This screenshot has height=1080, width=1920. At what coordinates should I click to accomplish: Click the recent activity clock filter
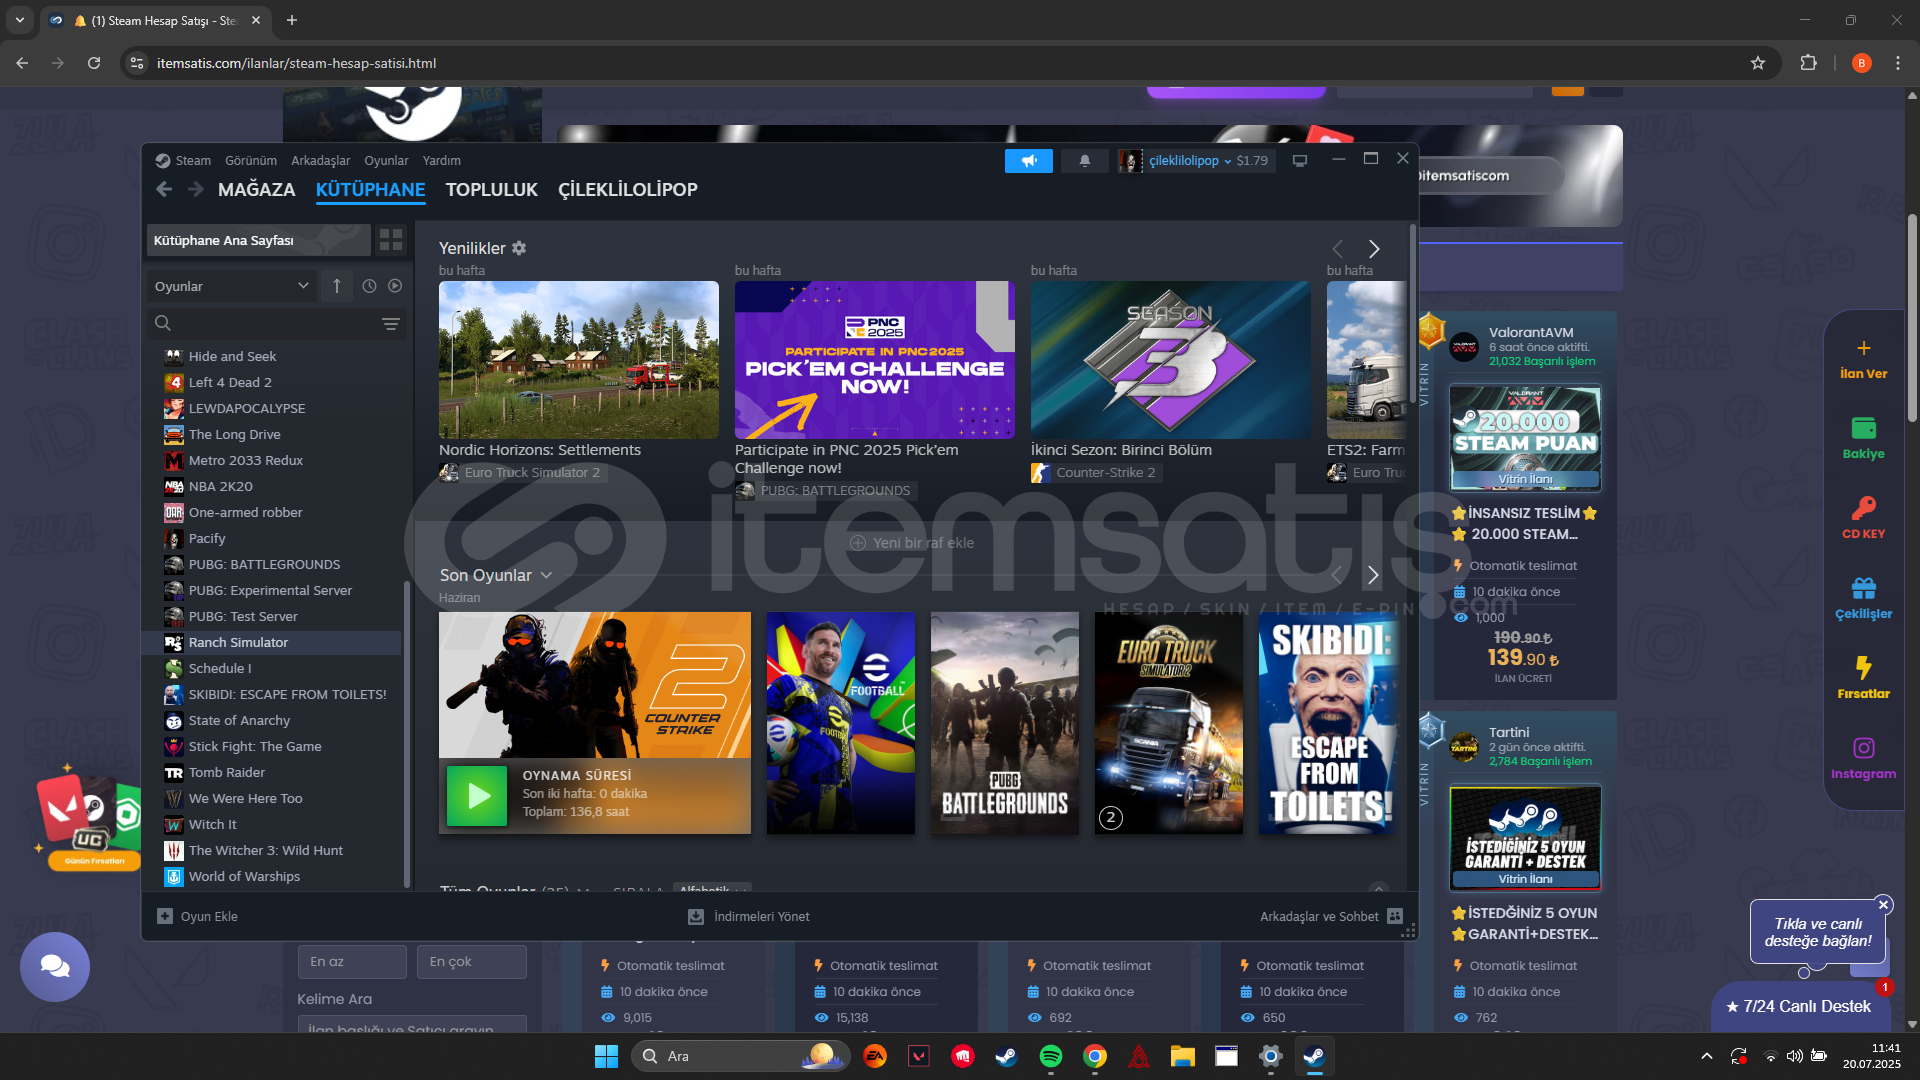[369, 286]
